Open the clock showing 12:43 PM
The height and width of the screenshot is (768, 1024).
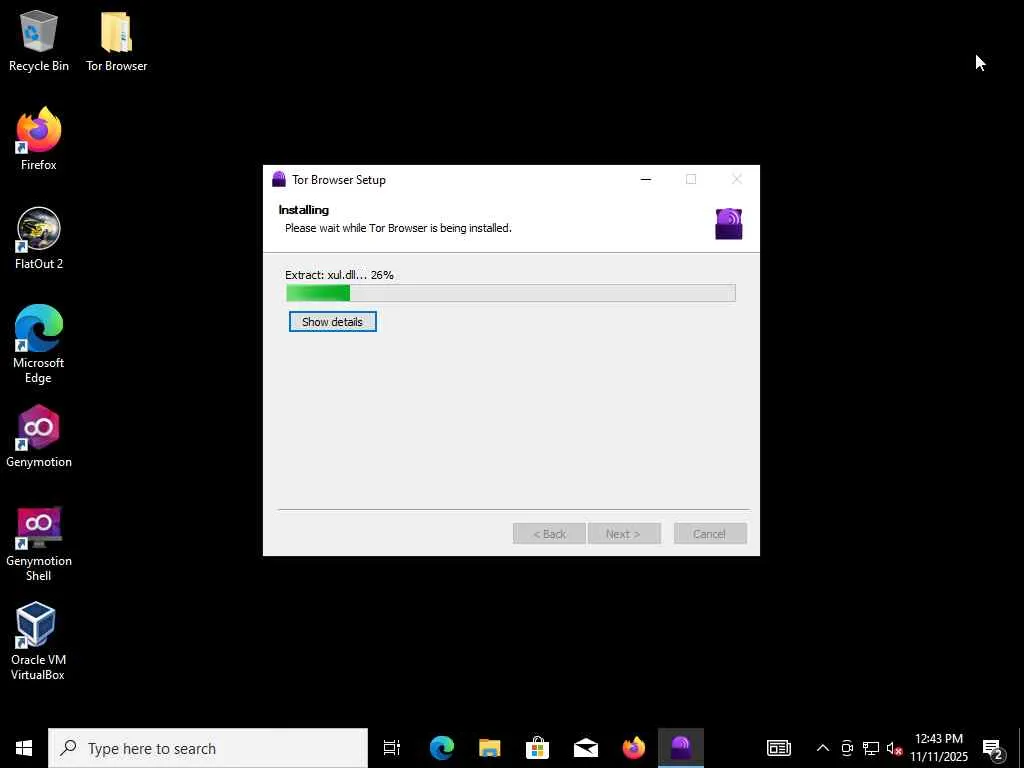(939, 748)
